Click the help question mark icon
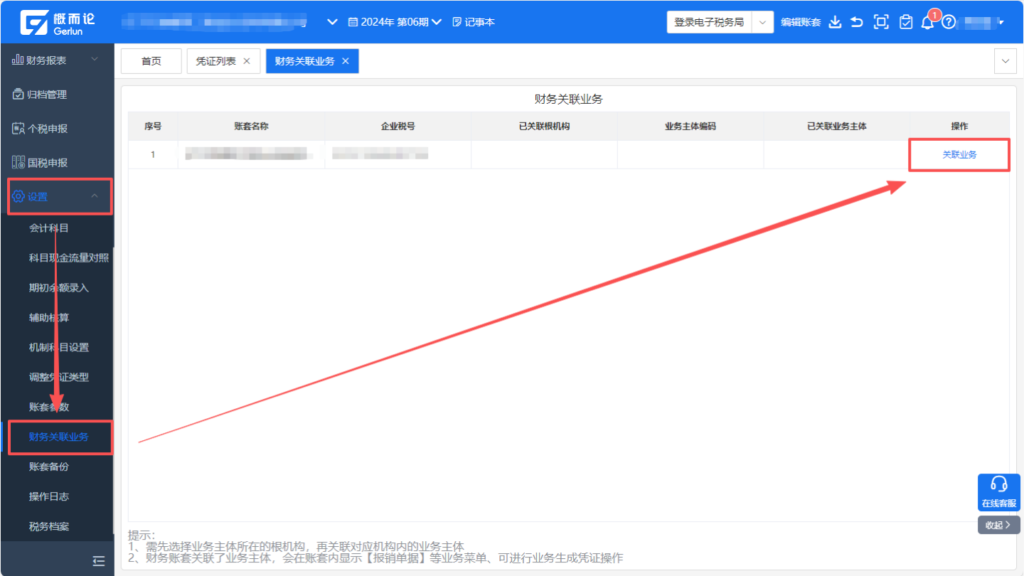 [949, 22]
